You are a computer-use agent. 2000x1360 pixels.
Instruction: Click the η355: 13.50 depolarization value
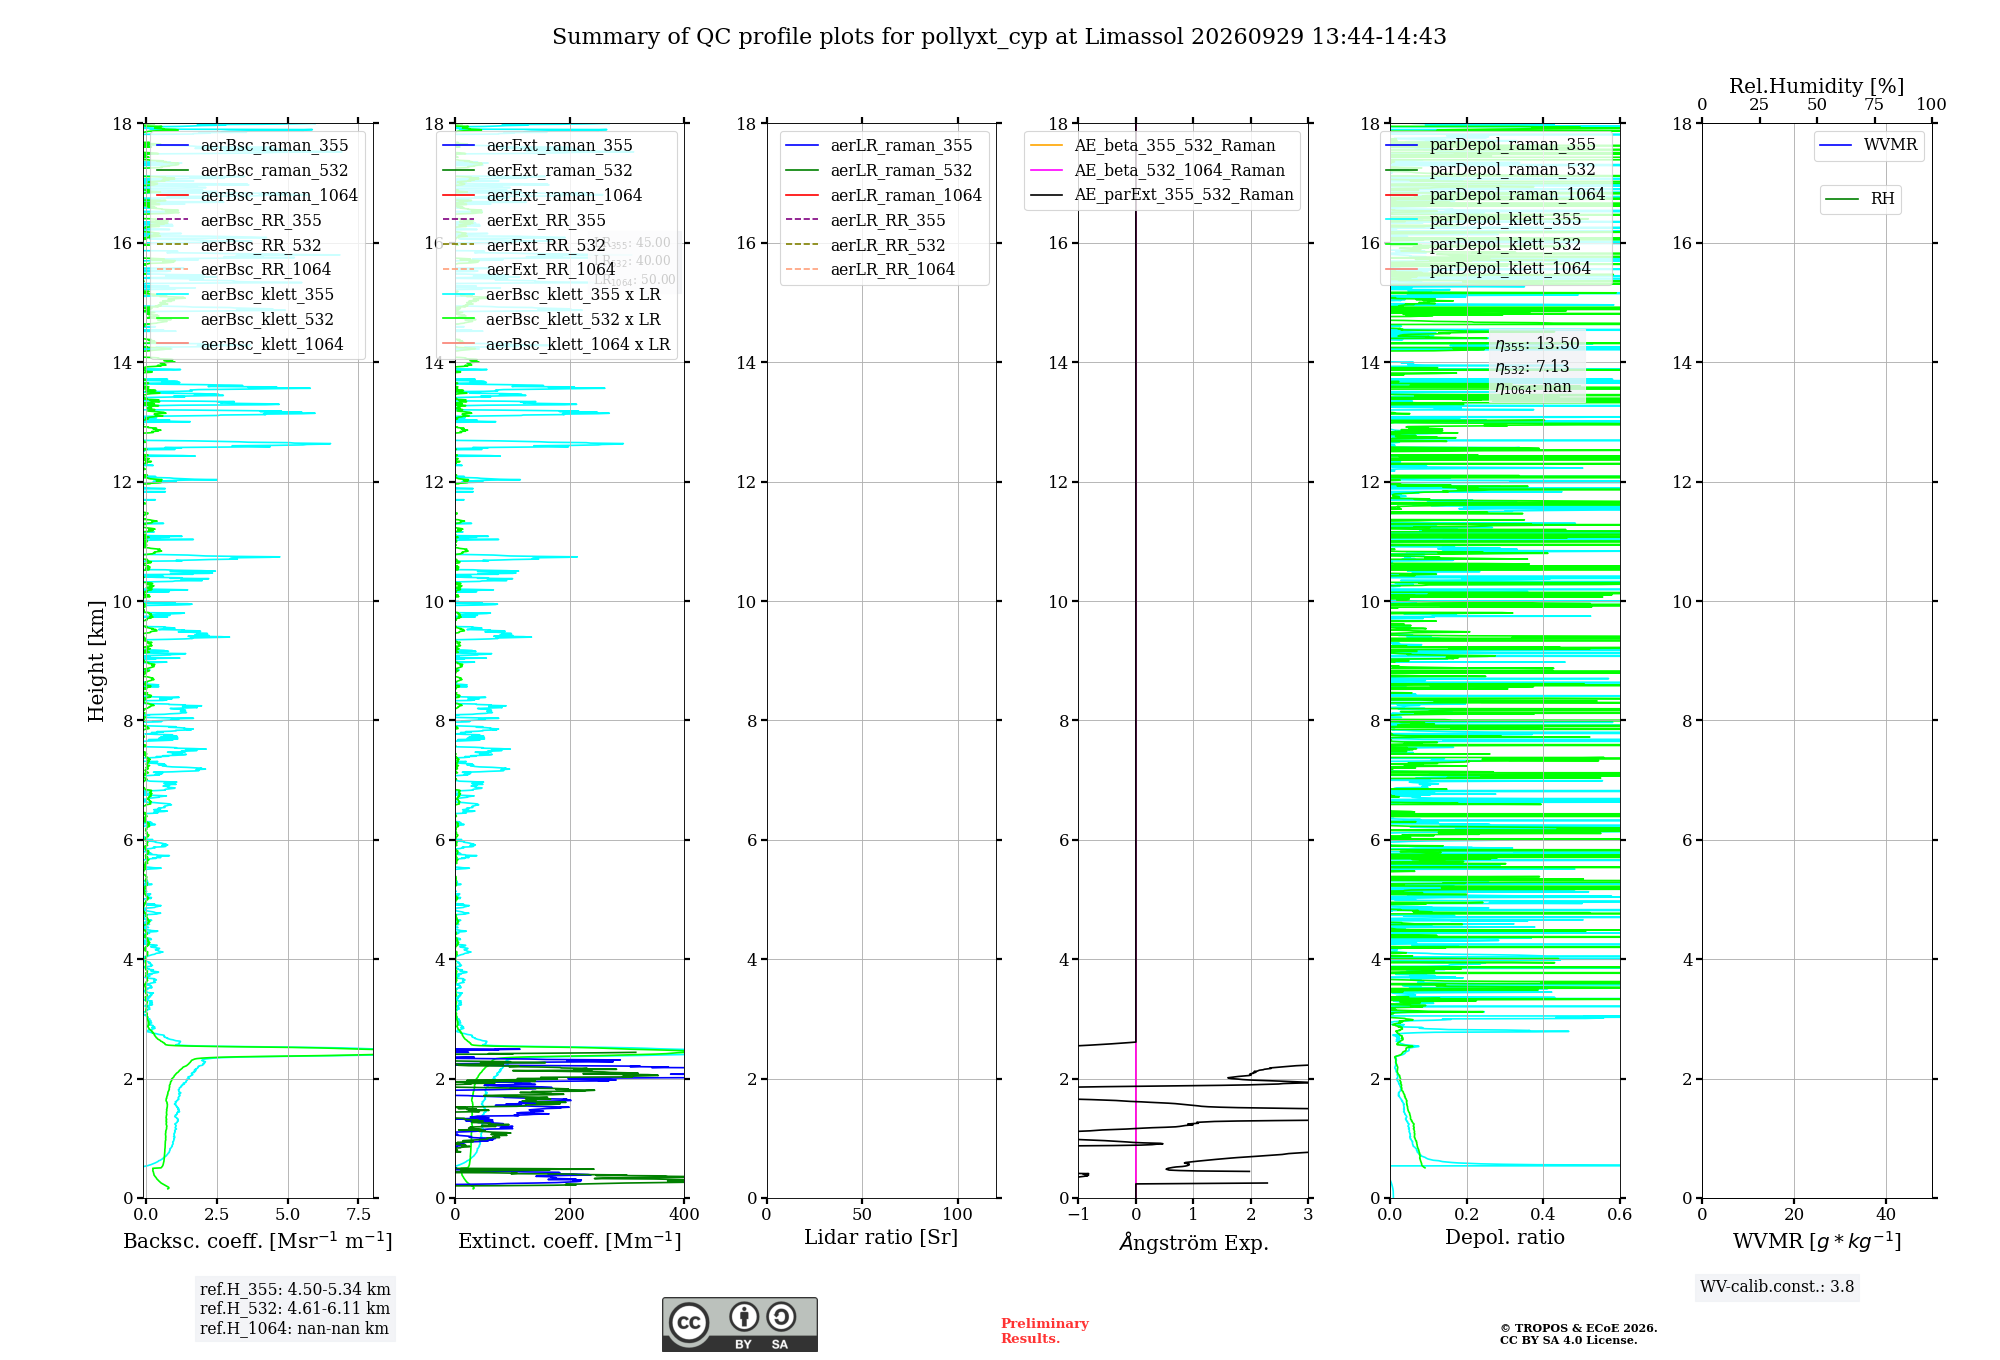(x=1537, y=344)
